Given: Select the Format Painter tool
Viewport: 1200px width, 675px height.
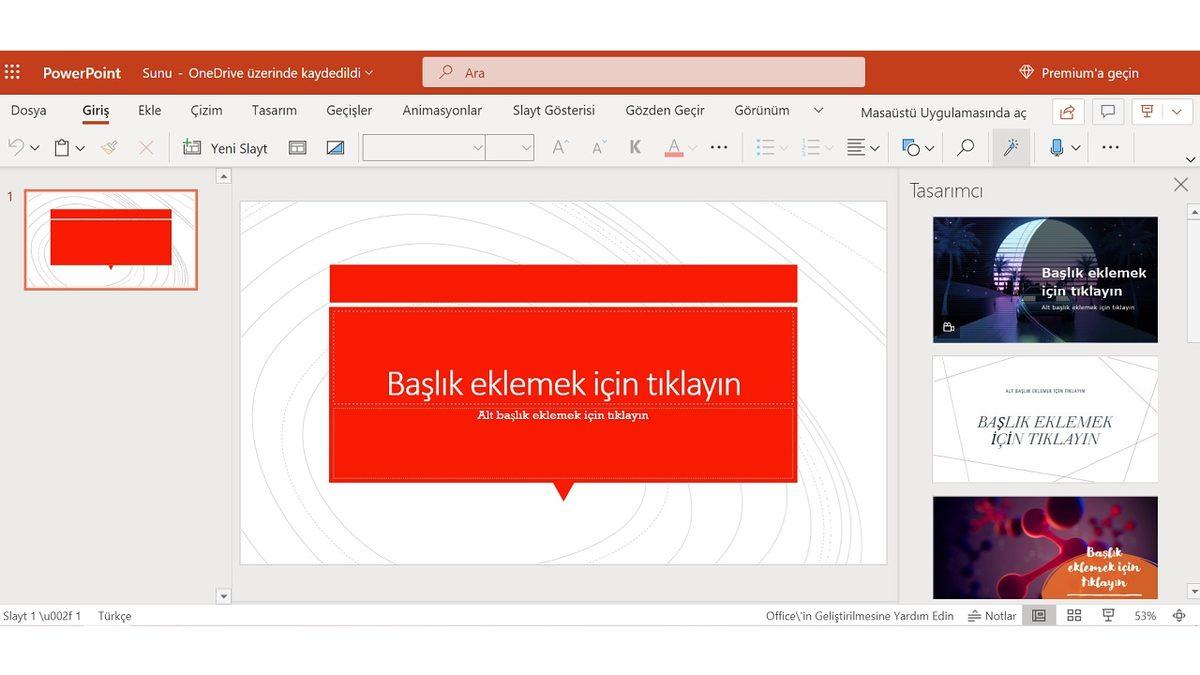Looking at the screenshot, I should tap(110, 147).
